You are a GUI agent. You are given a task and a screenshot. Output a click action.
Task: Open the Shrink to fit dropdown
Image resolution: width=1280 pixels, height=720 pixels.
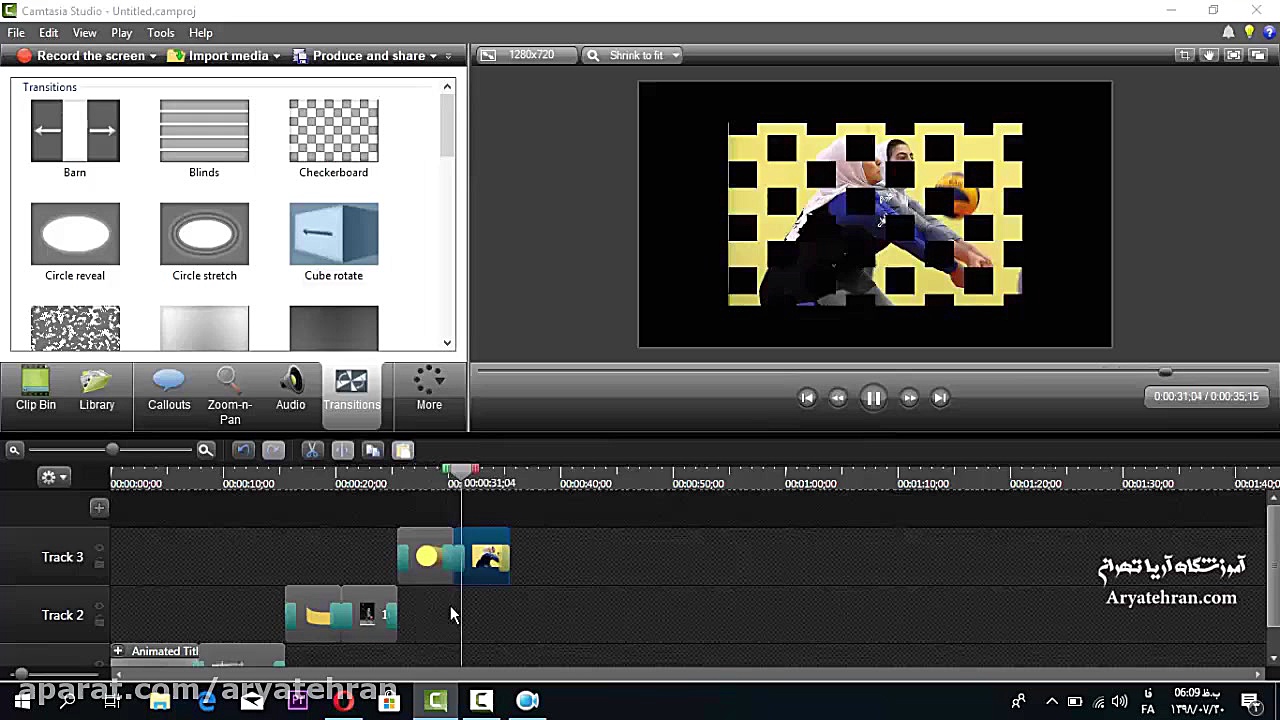point(635,56)
